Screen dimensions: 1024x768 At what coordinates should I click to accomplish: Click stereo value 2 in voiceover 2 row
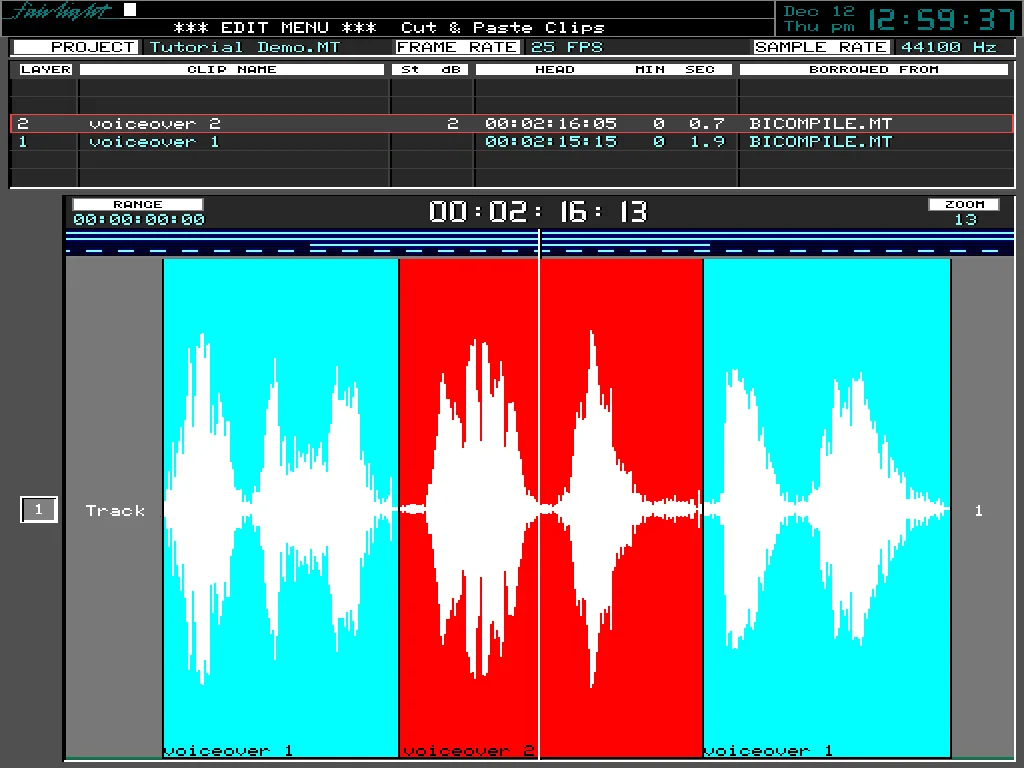(453, 123)
